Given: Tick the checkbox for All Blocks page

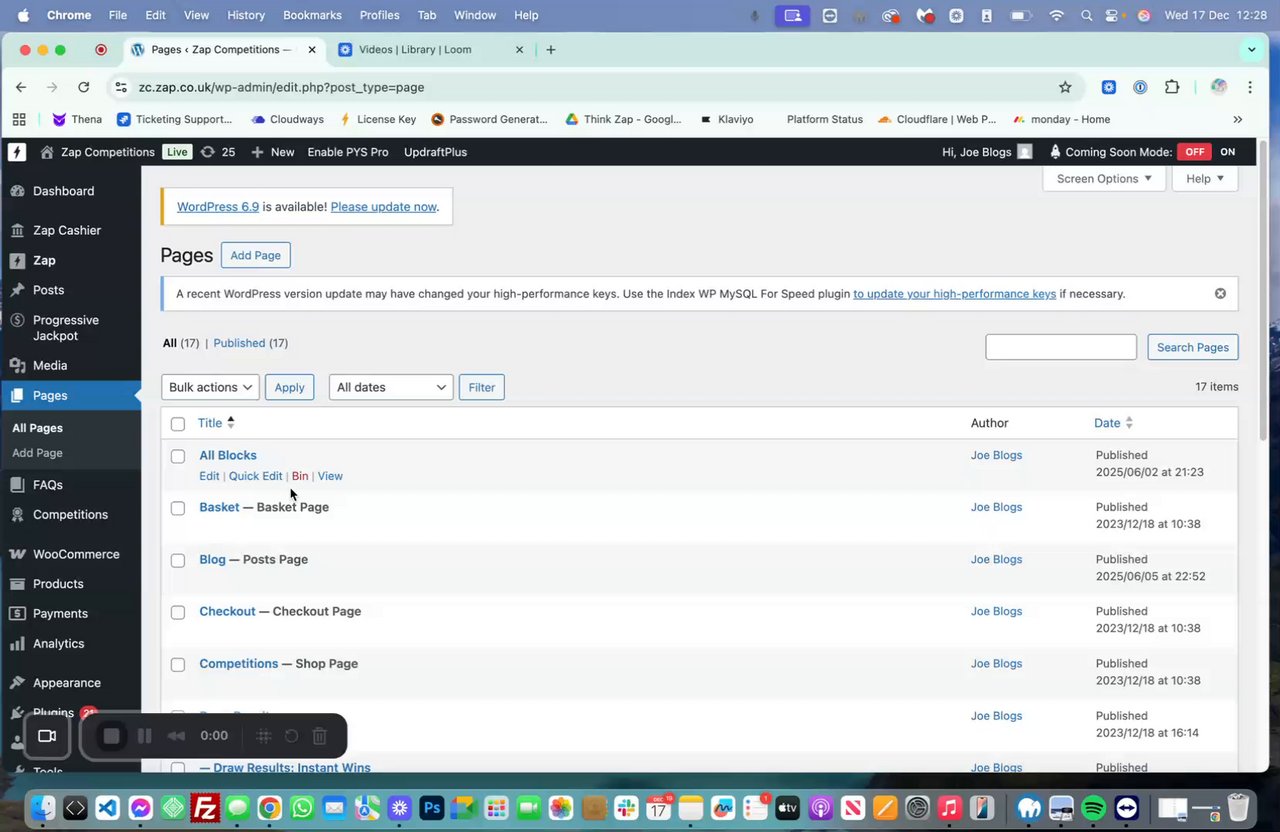Looking at the screenshot, I should (178, 456).
